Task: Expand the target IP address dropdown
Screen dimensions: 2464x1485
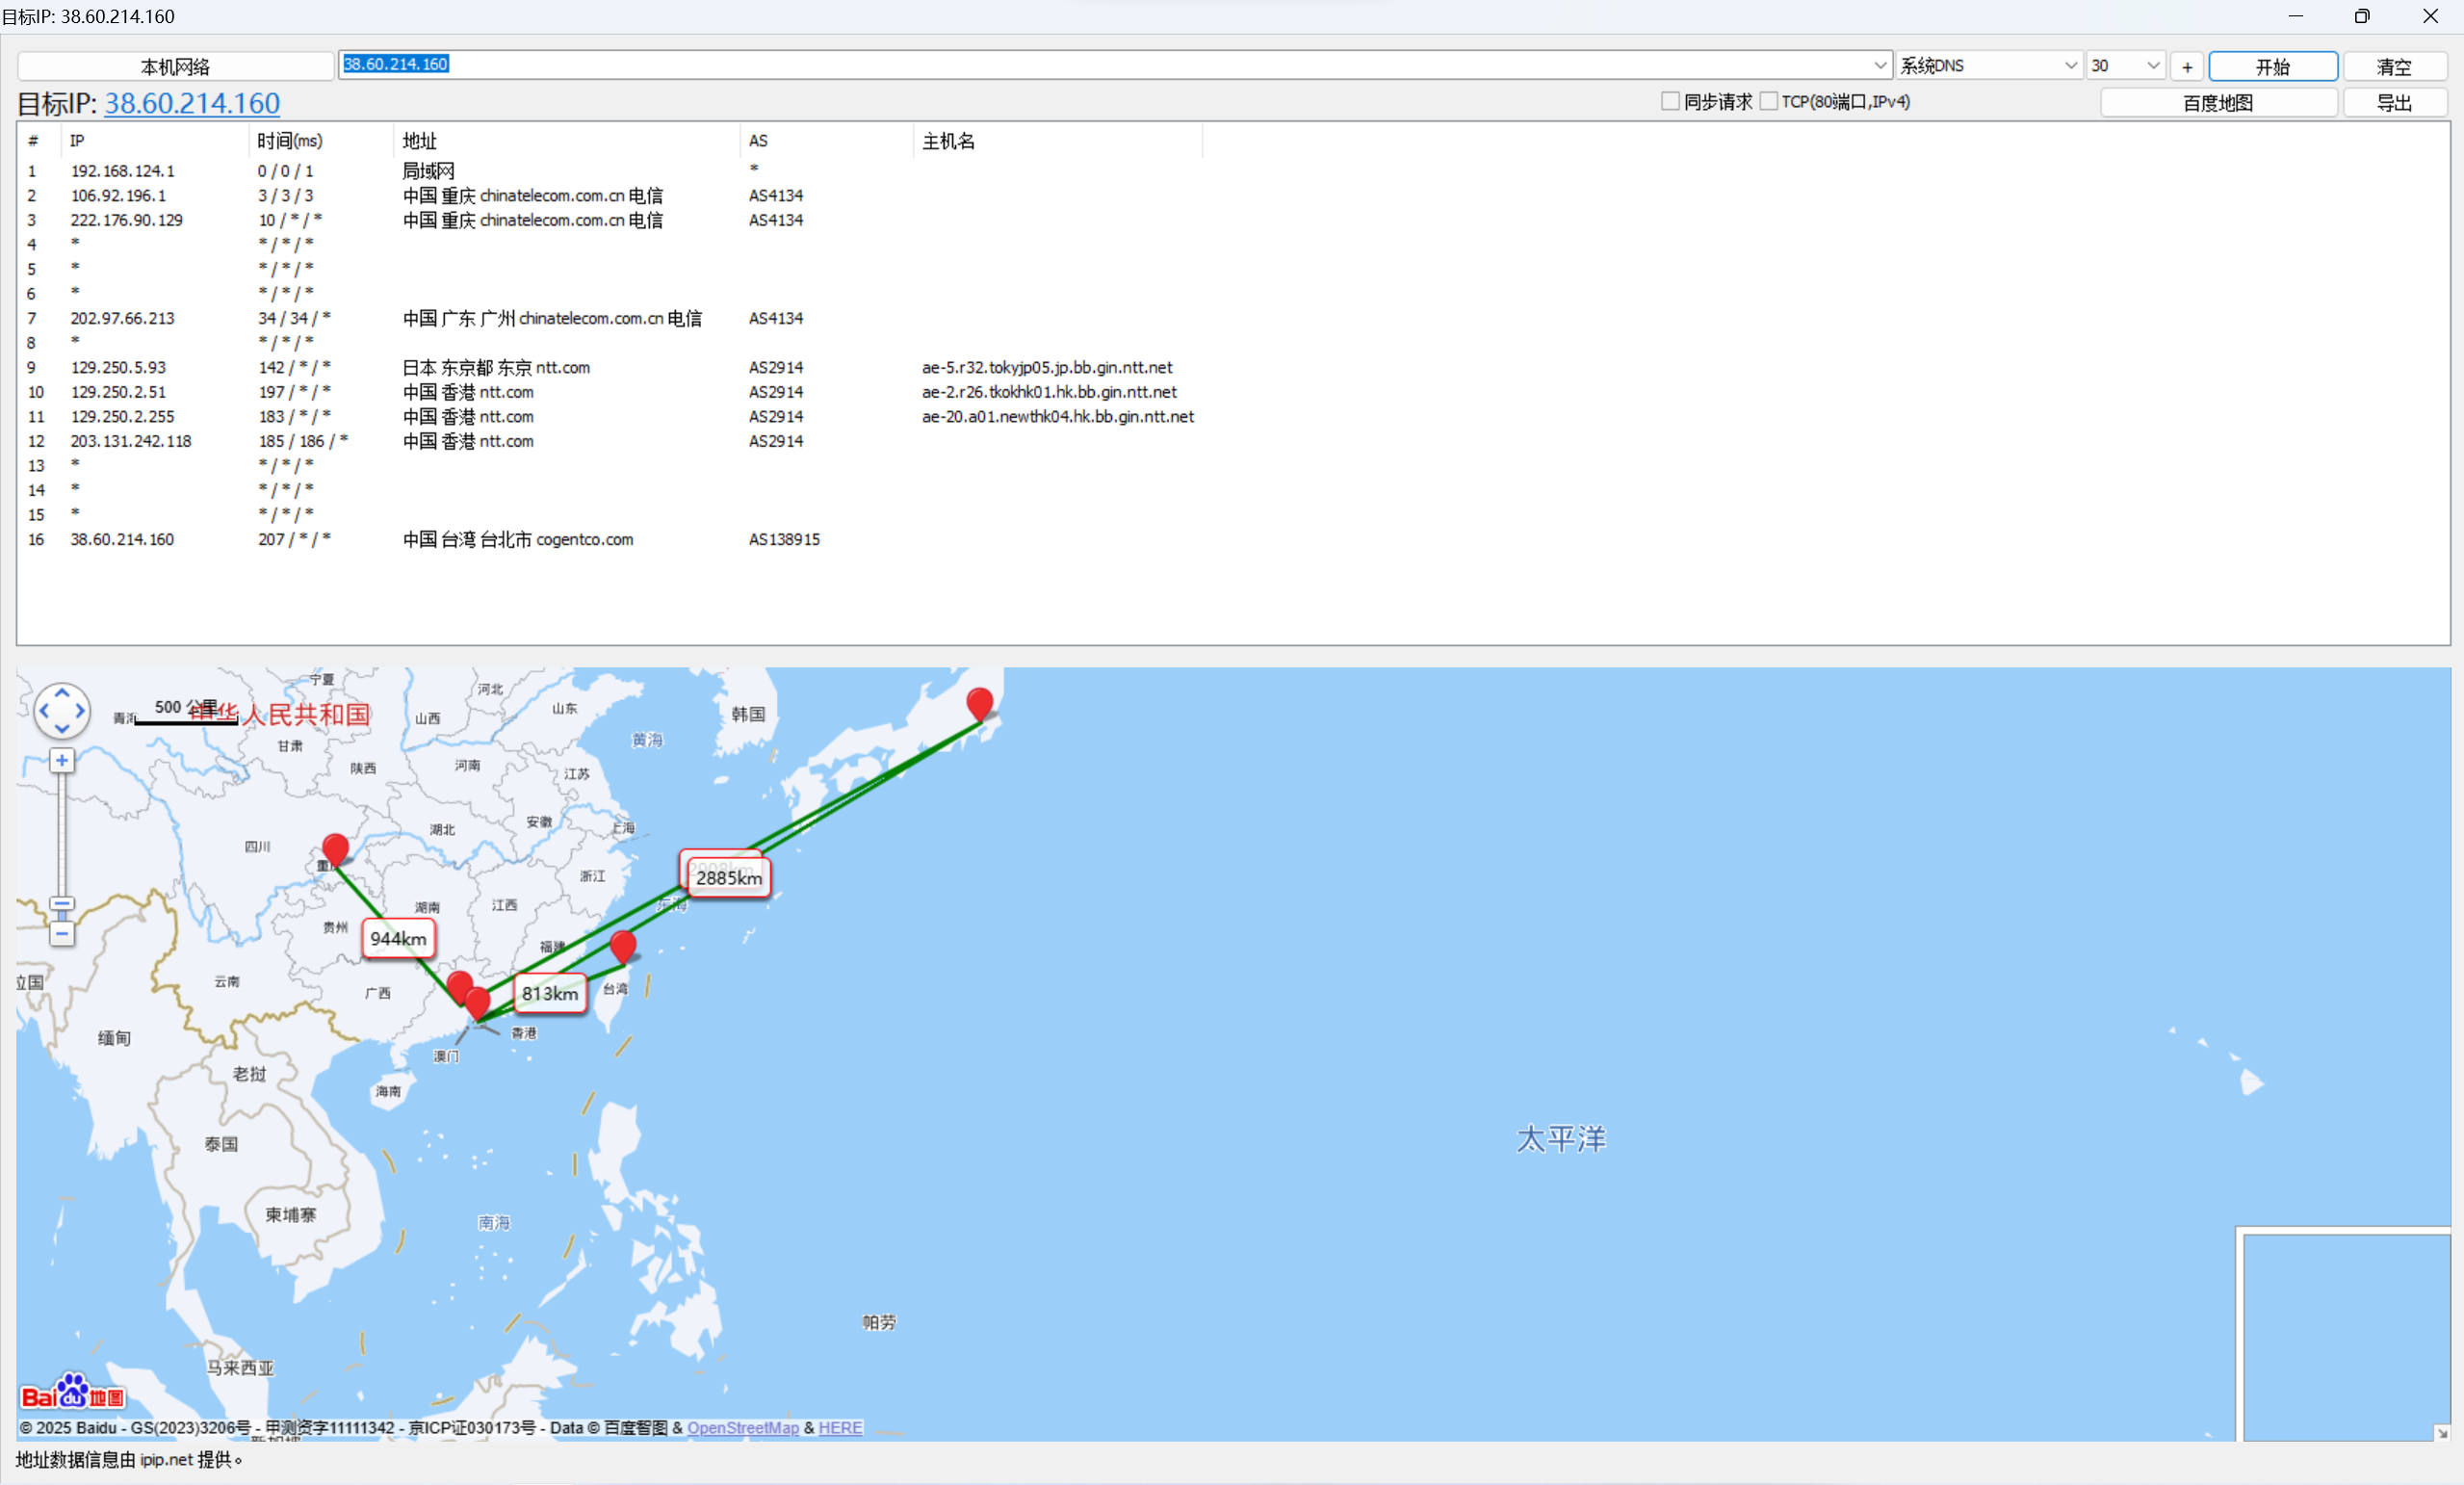Action: click(x=1880, y=65)
